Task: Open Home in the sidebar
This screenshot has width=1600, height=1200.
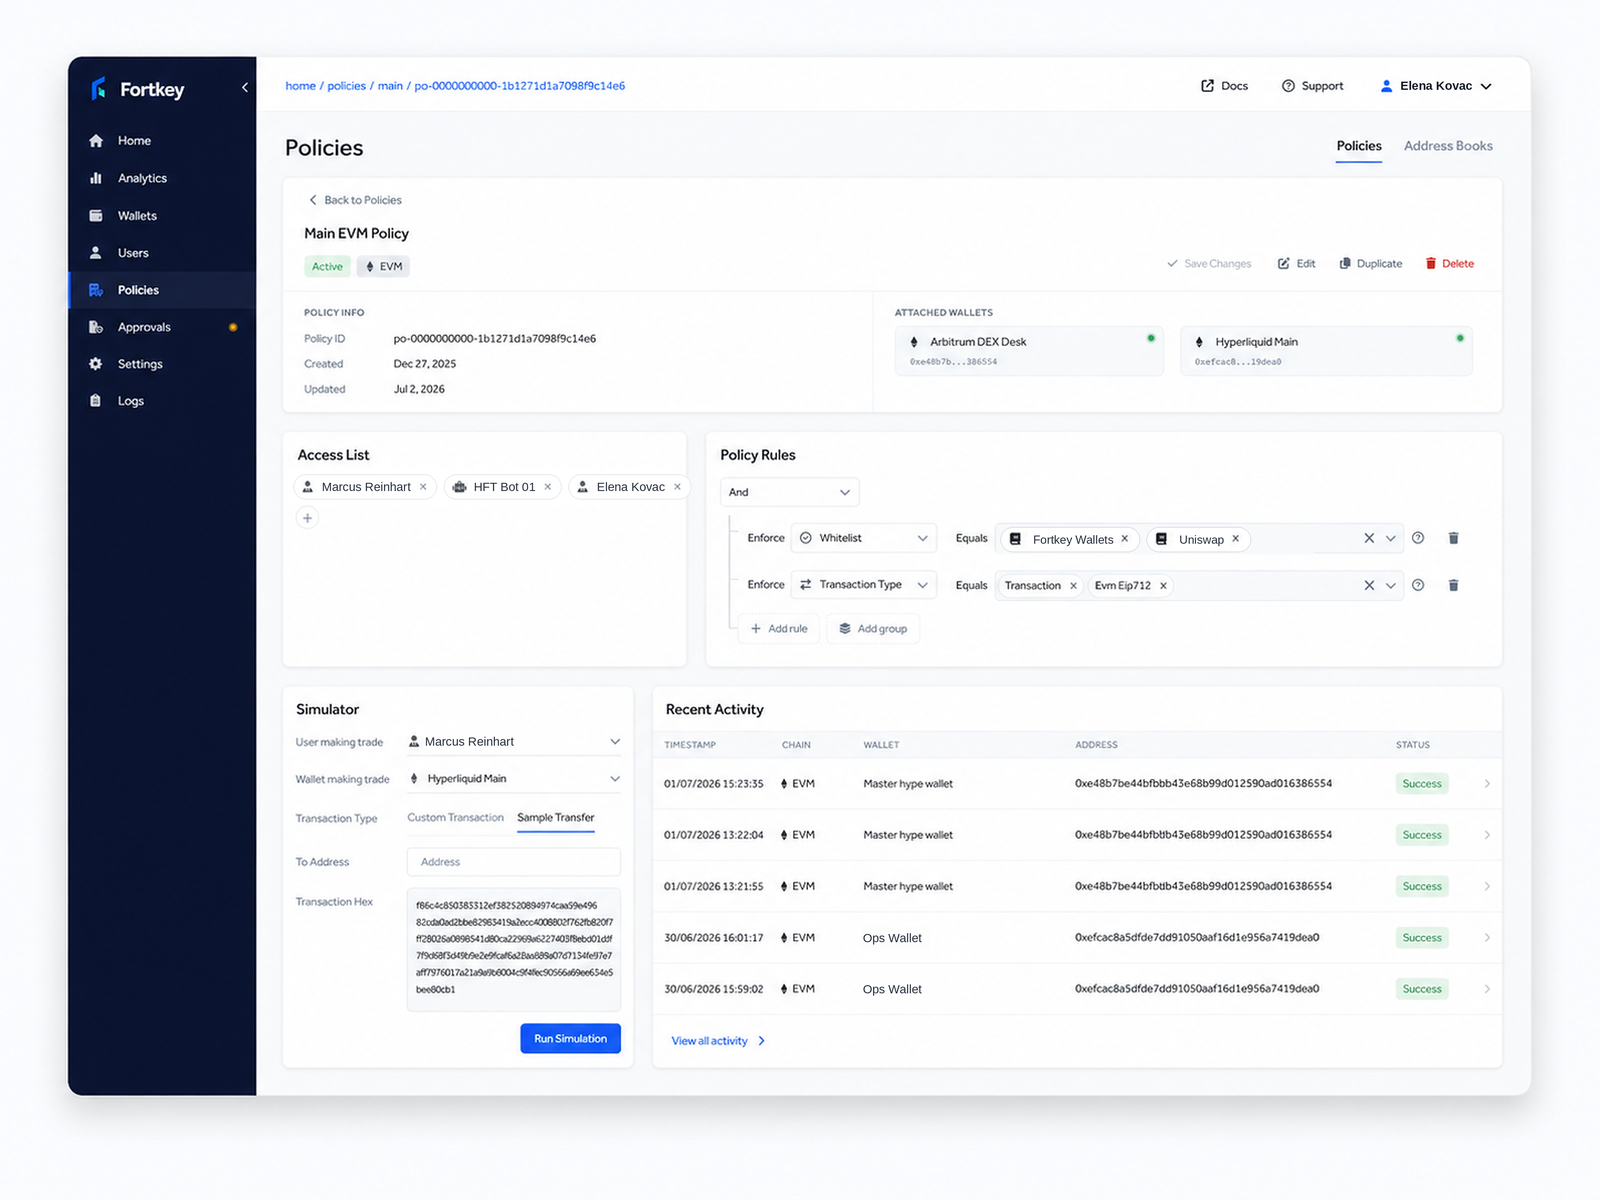Action: click(x=162, y=141)
